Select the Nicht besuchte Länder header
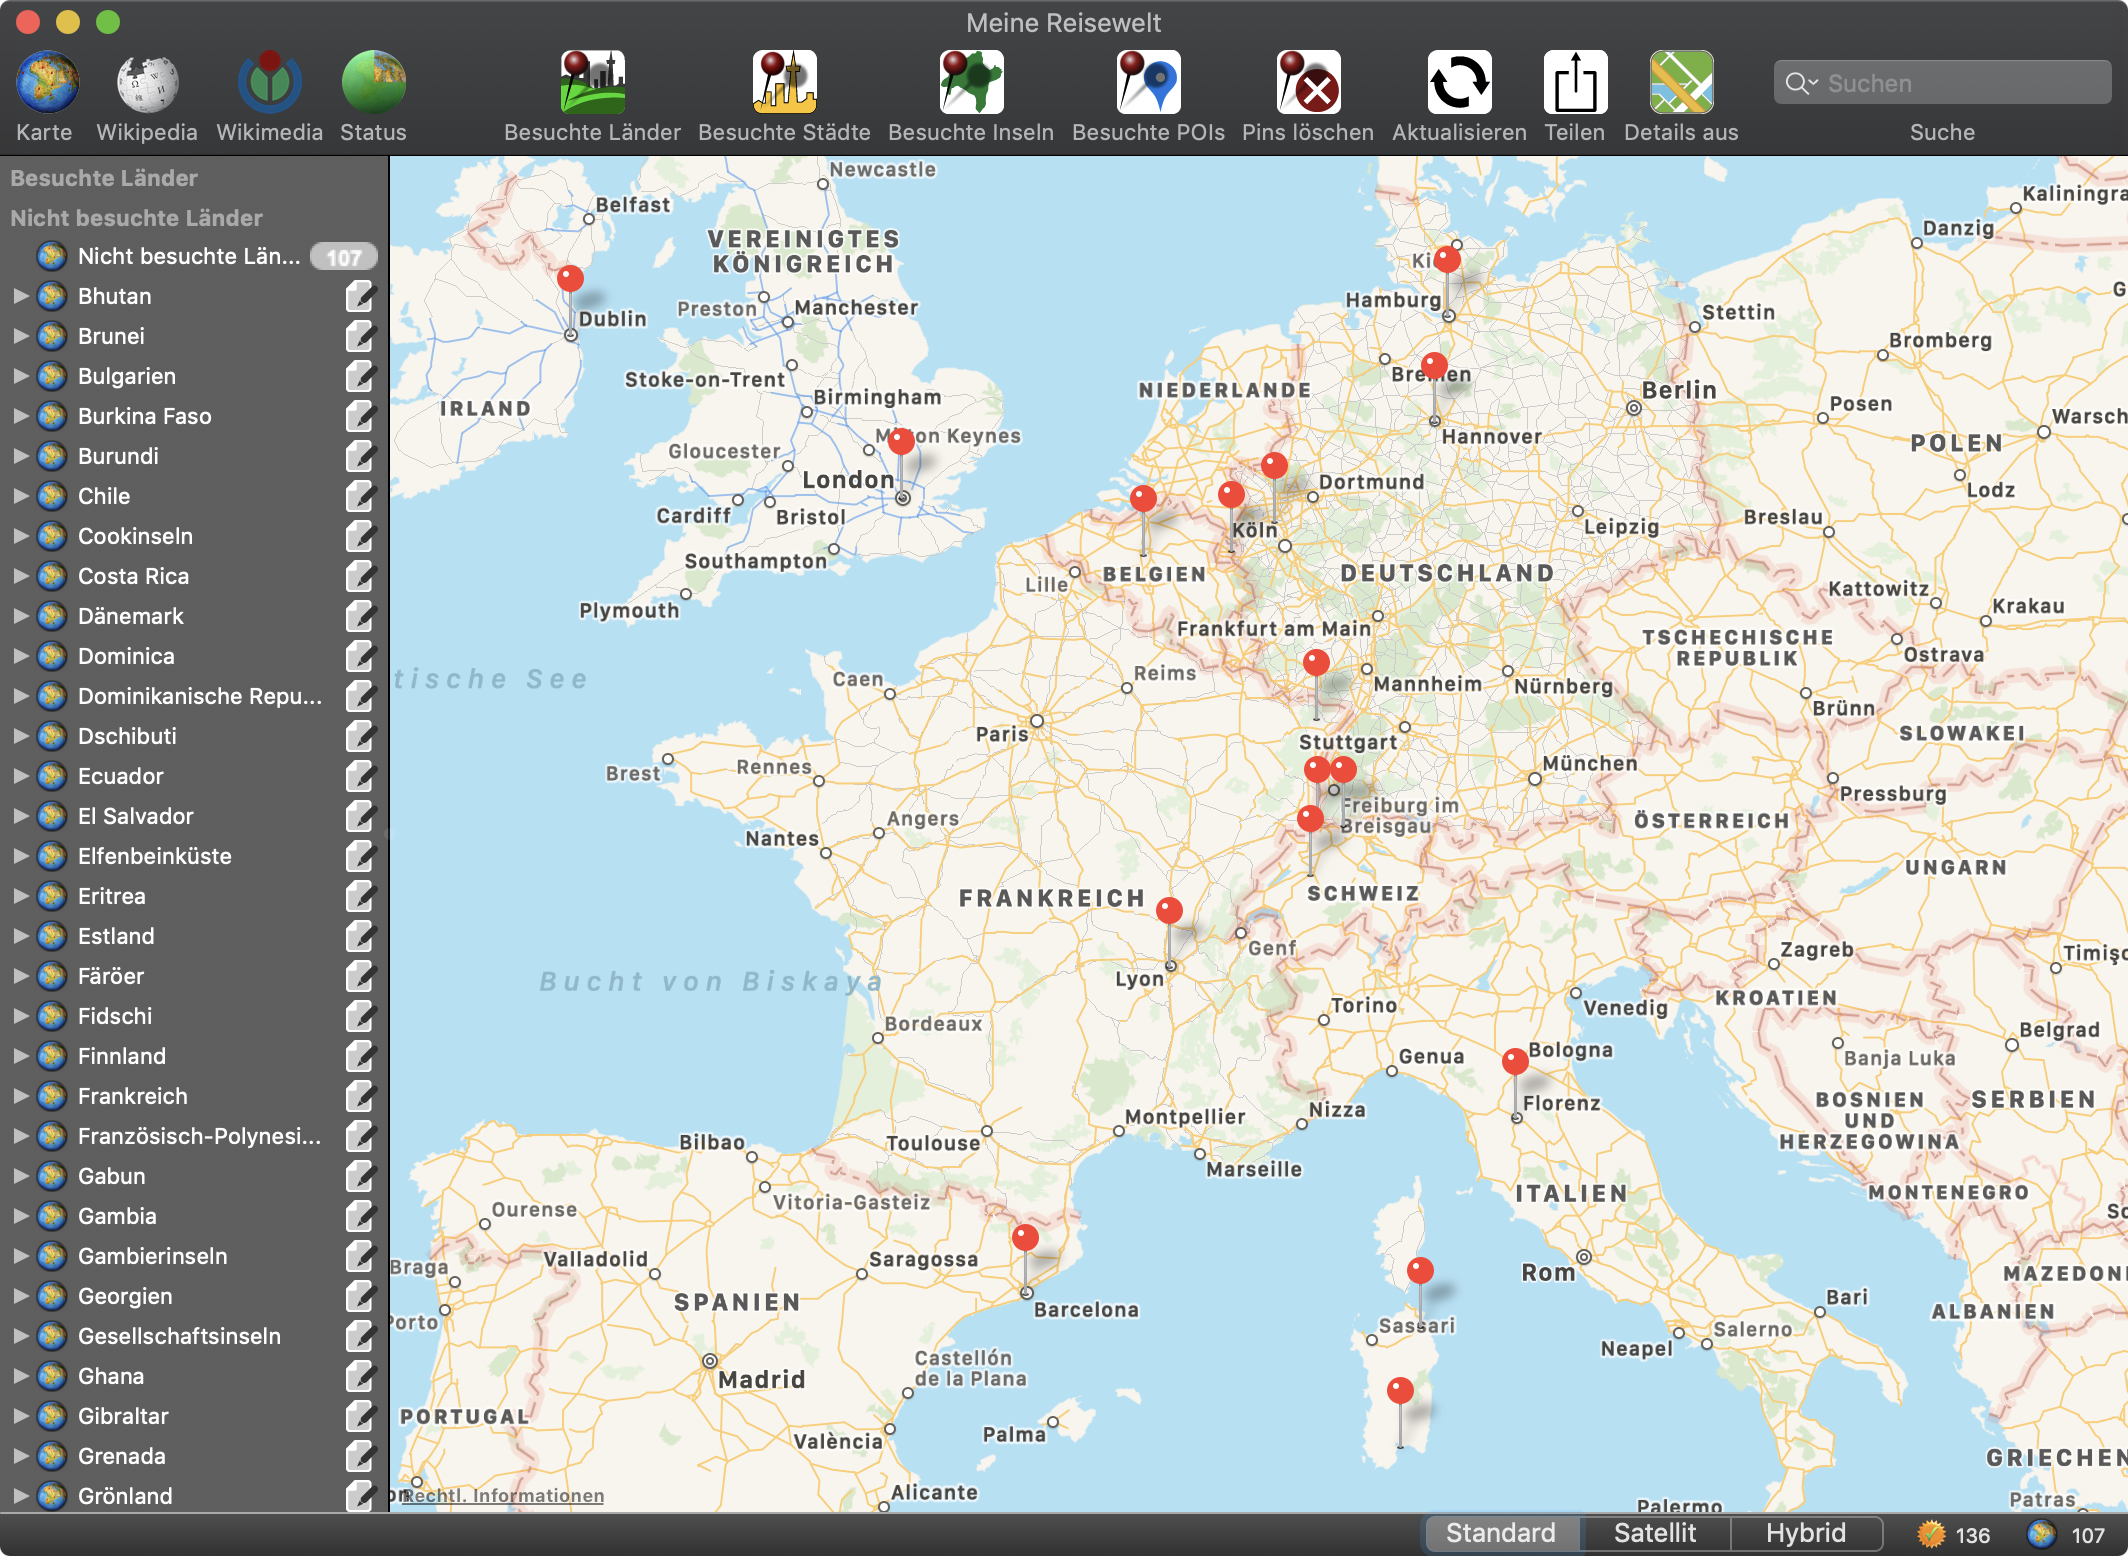The width and height of the screenshot is (2128, 1556). pos(136,218)
